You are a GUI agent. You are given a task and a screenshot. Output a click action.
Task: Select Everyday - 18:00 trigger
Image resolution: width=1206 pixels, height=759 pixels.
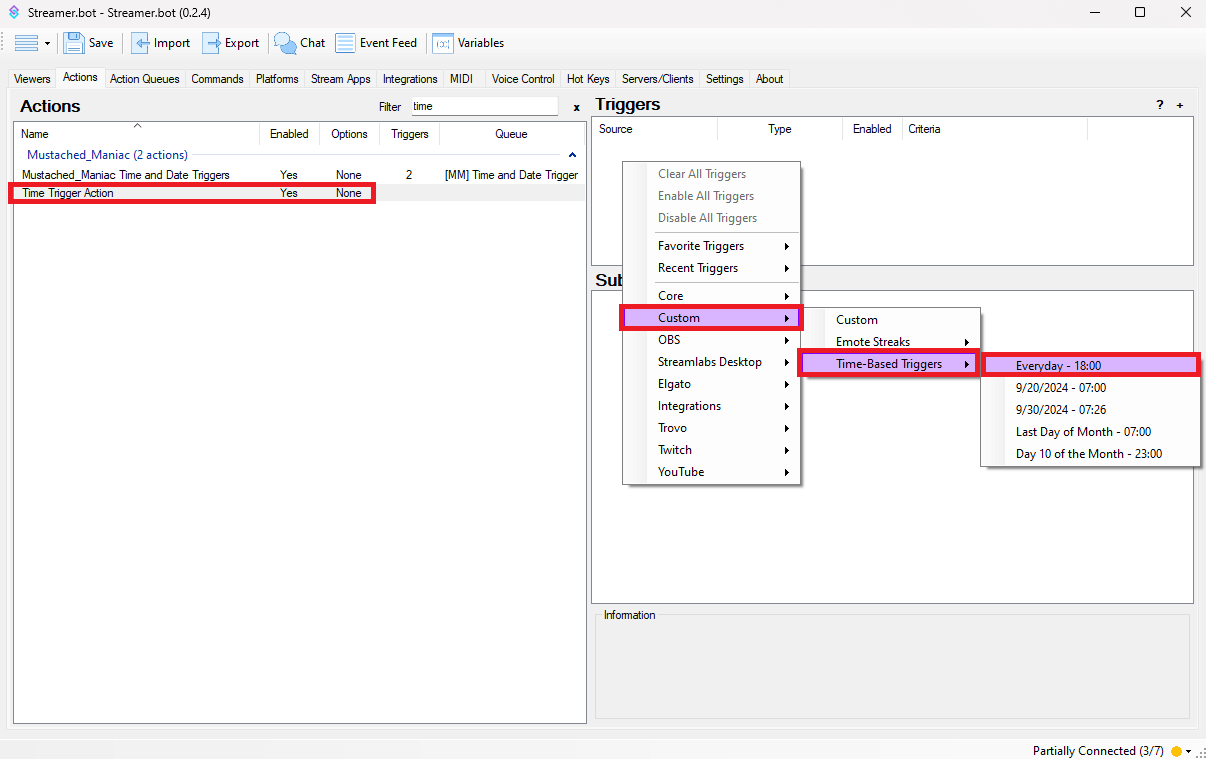[x=1058, y=366]
